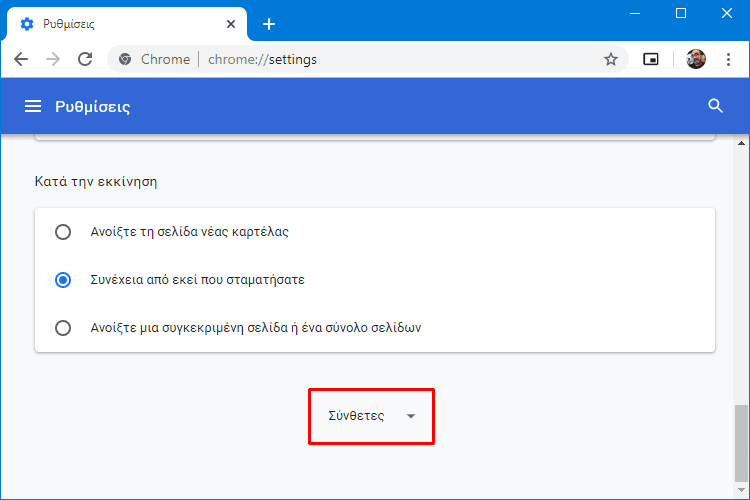The width and height of the screenshot is (750, 500).
Task: Click the Κατά την εκκίνηση heading
Action: [x=96, y=182]
